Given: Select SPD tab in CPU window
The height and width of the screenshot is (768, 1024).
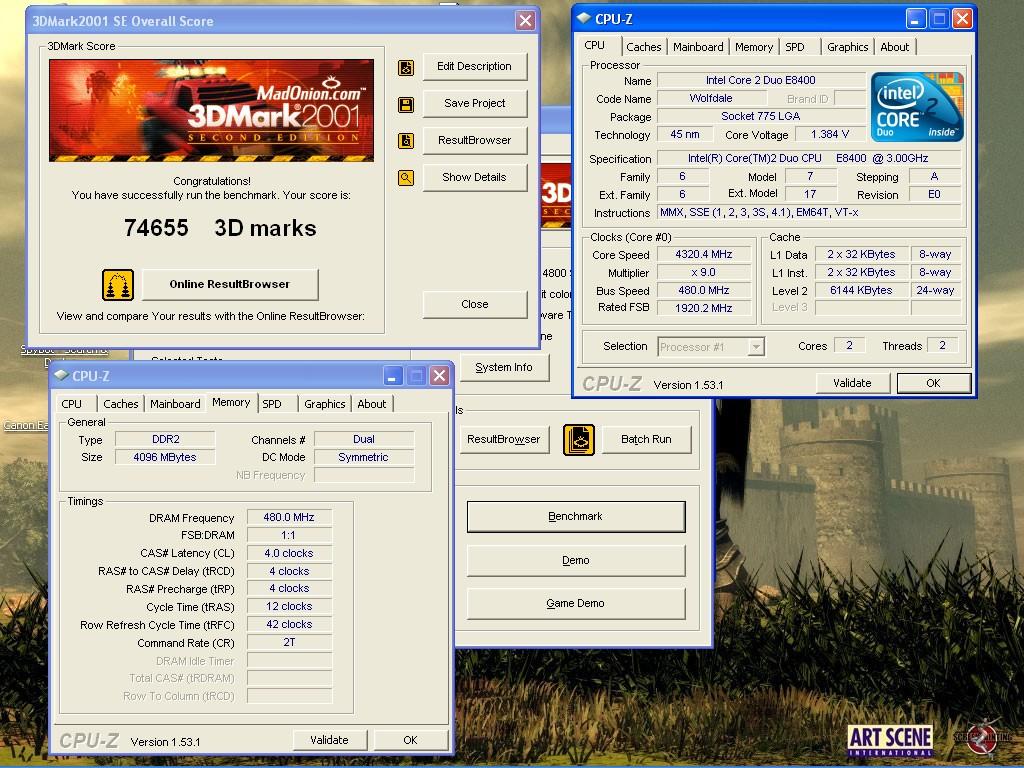Looking at the screenshot, I should 795,47.
